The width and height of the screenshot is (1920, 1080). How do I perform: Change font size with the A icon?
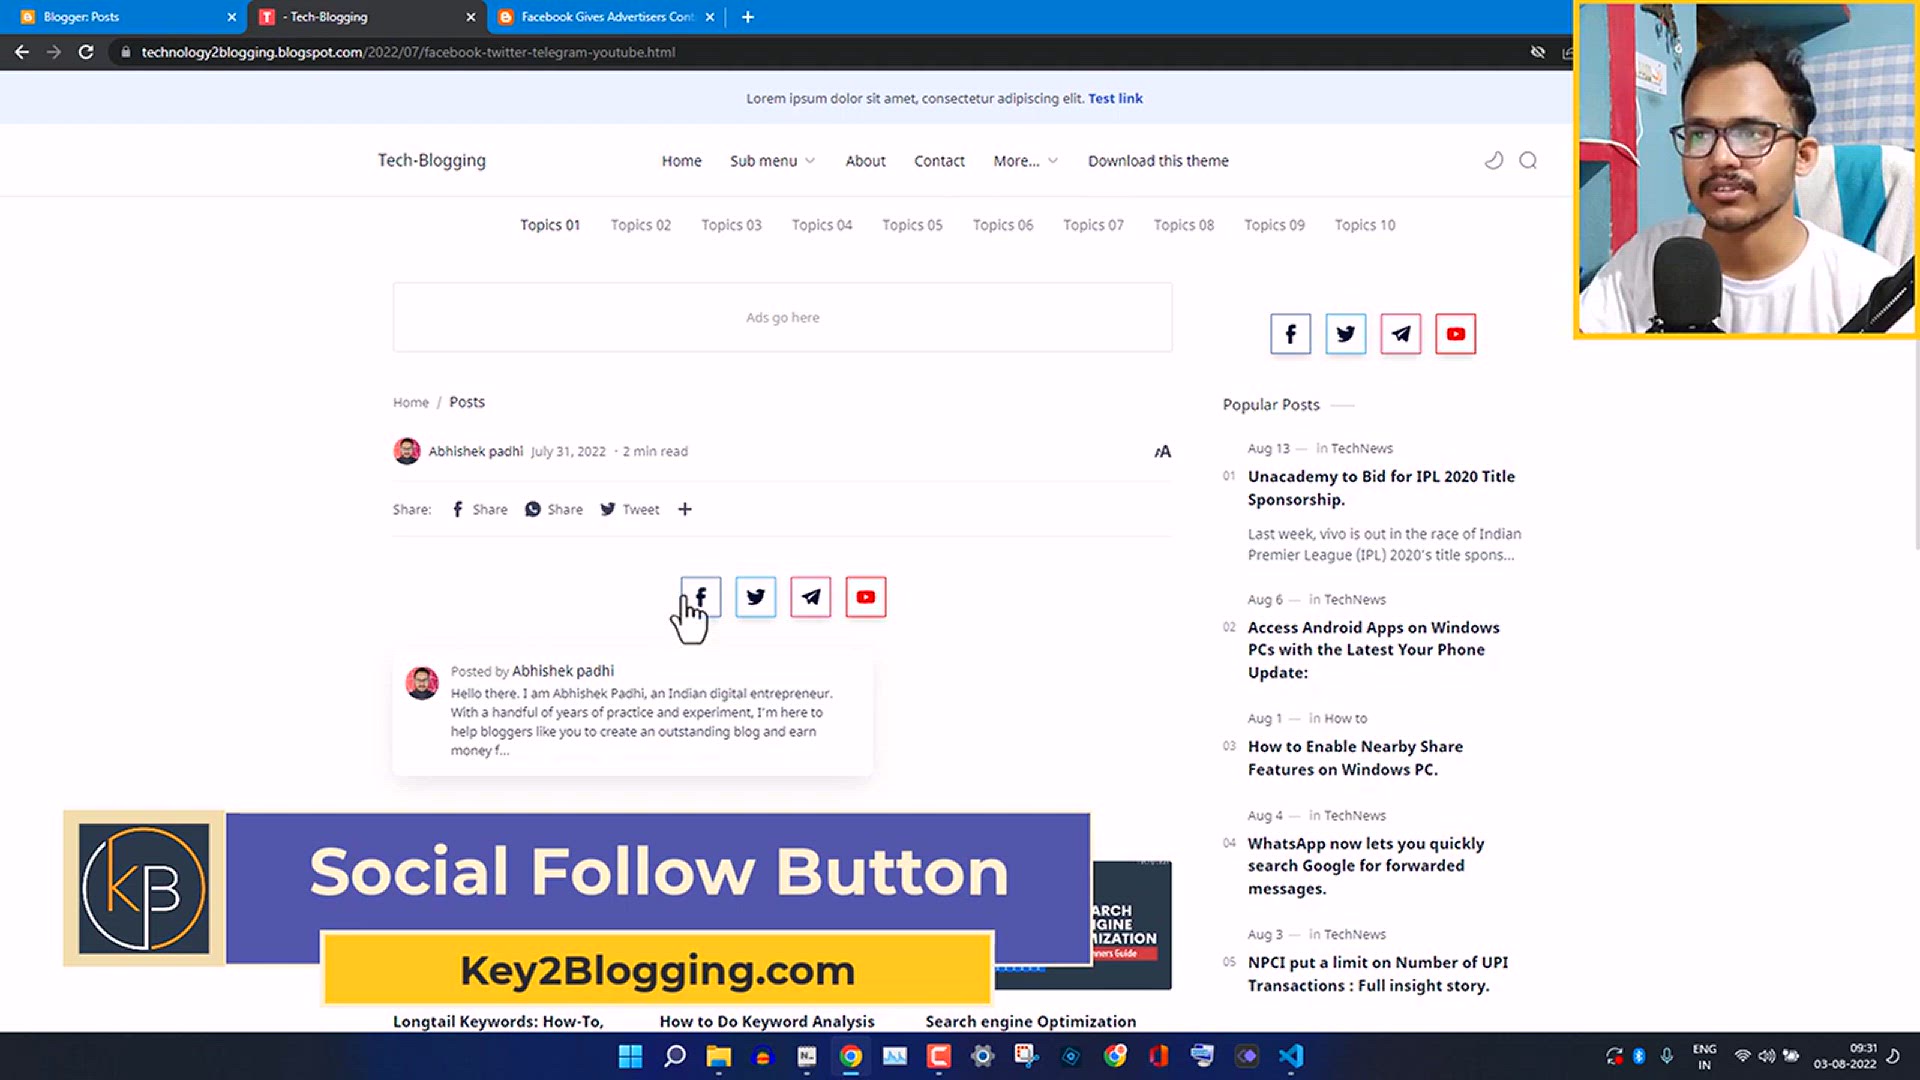[x=1162, y=452]
